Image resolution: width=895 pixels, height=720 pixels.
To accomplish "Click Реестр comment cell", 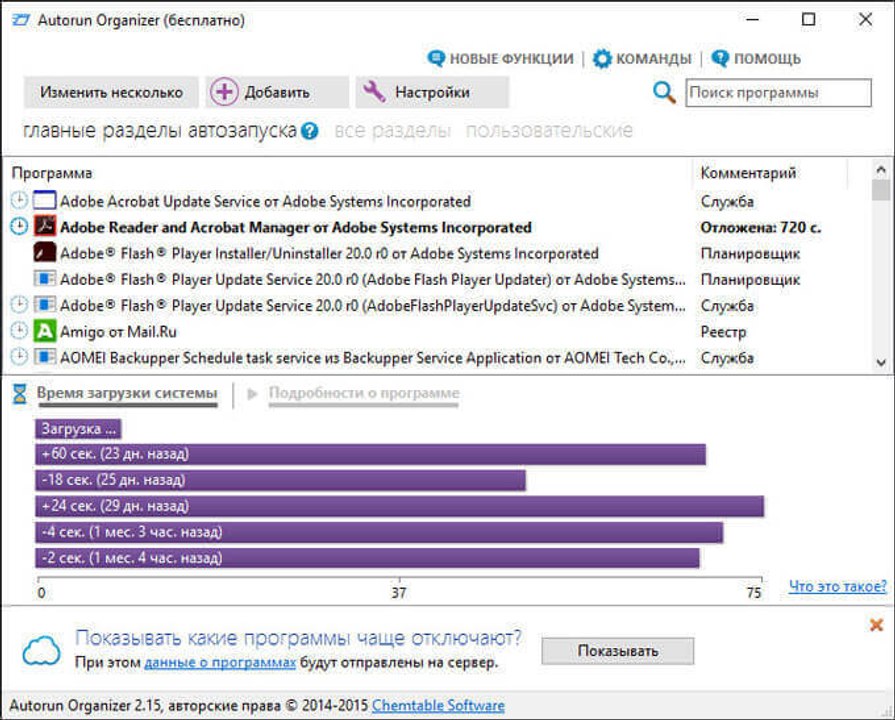I will pos(723,332).
